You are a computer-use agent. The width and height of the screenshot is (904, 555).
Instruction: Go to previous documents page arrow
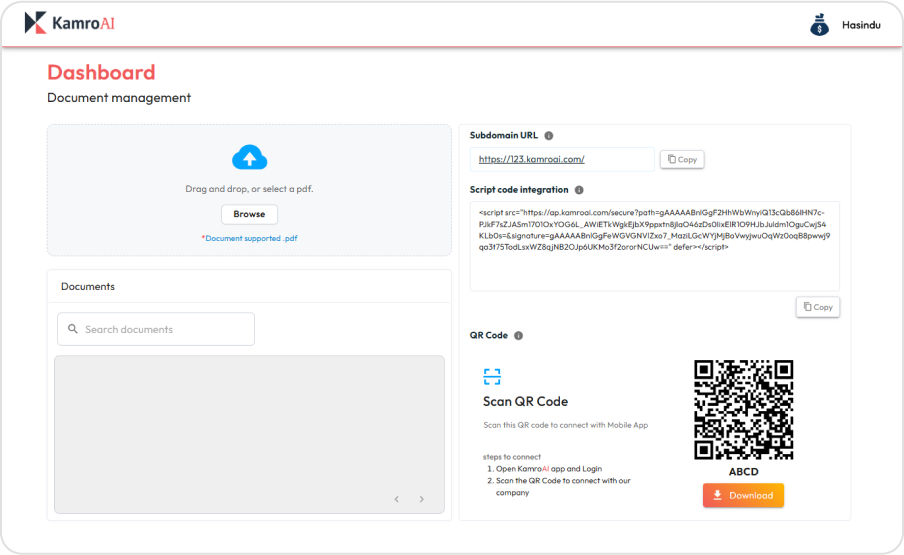[x=397, y=499]
